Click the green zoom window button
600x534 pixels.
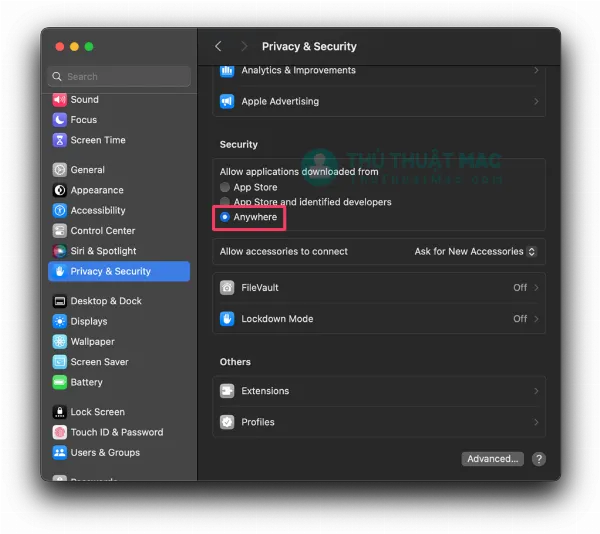[89, 47]
